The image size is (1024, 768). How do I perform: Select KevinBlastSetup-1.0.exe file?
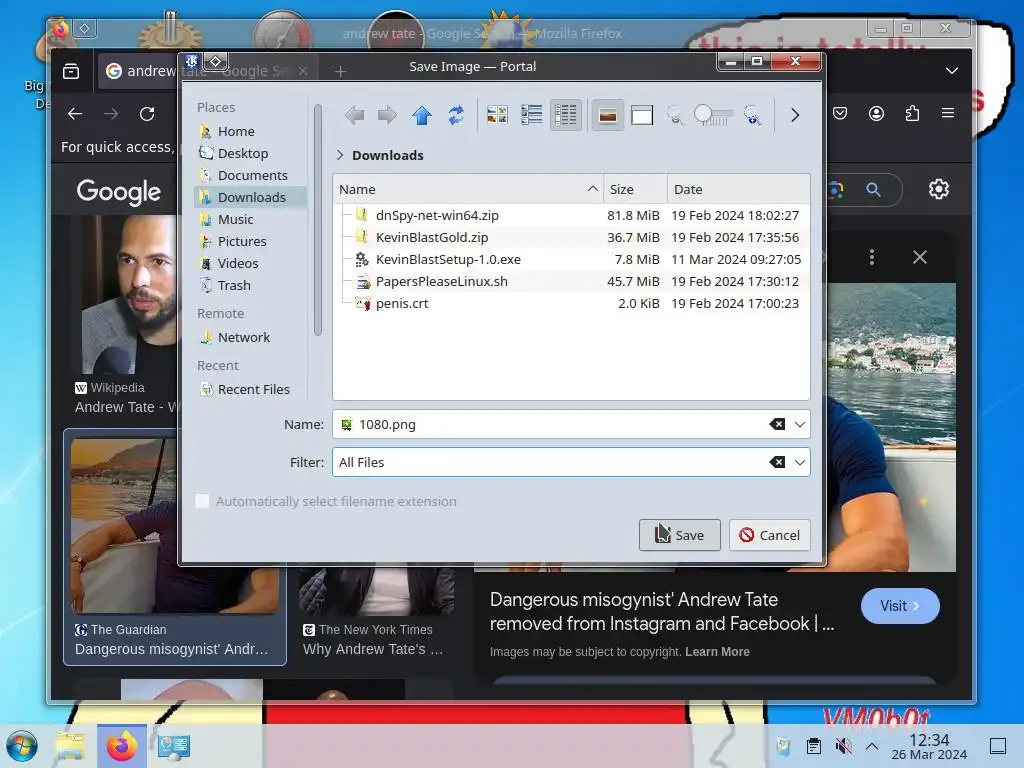point(448,259)
